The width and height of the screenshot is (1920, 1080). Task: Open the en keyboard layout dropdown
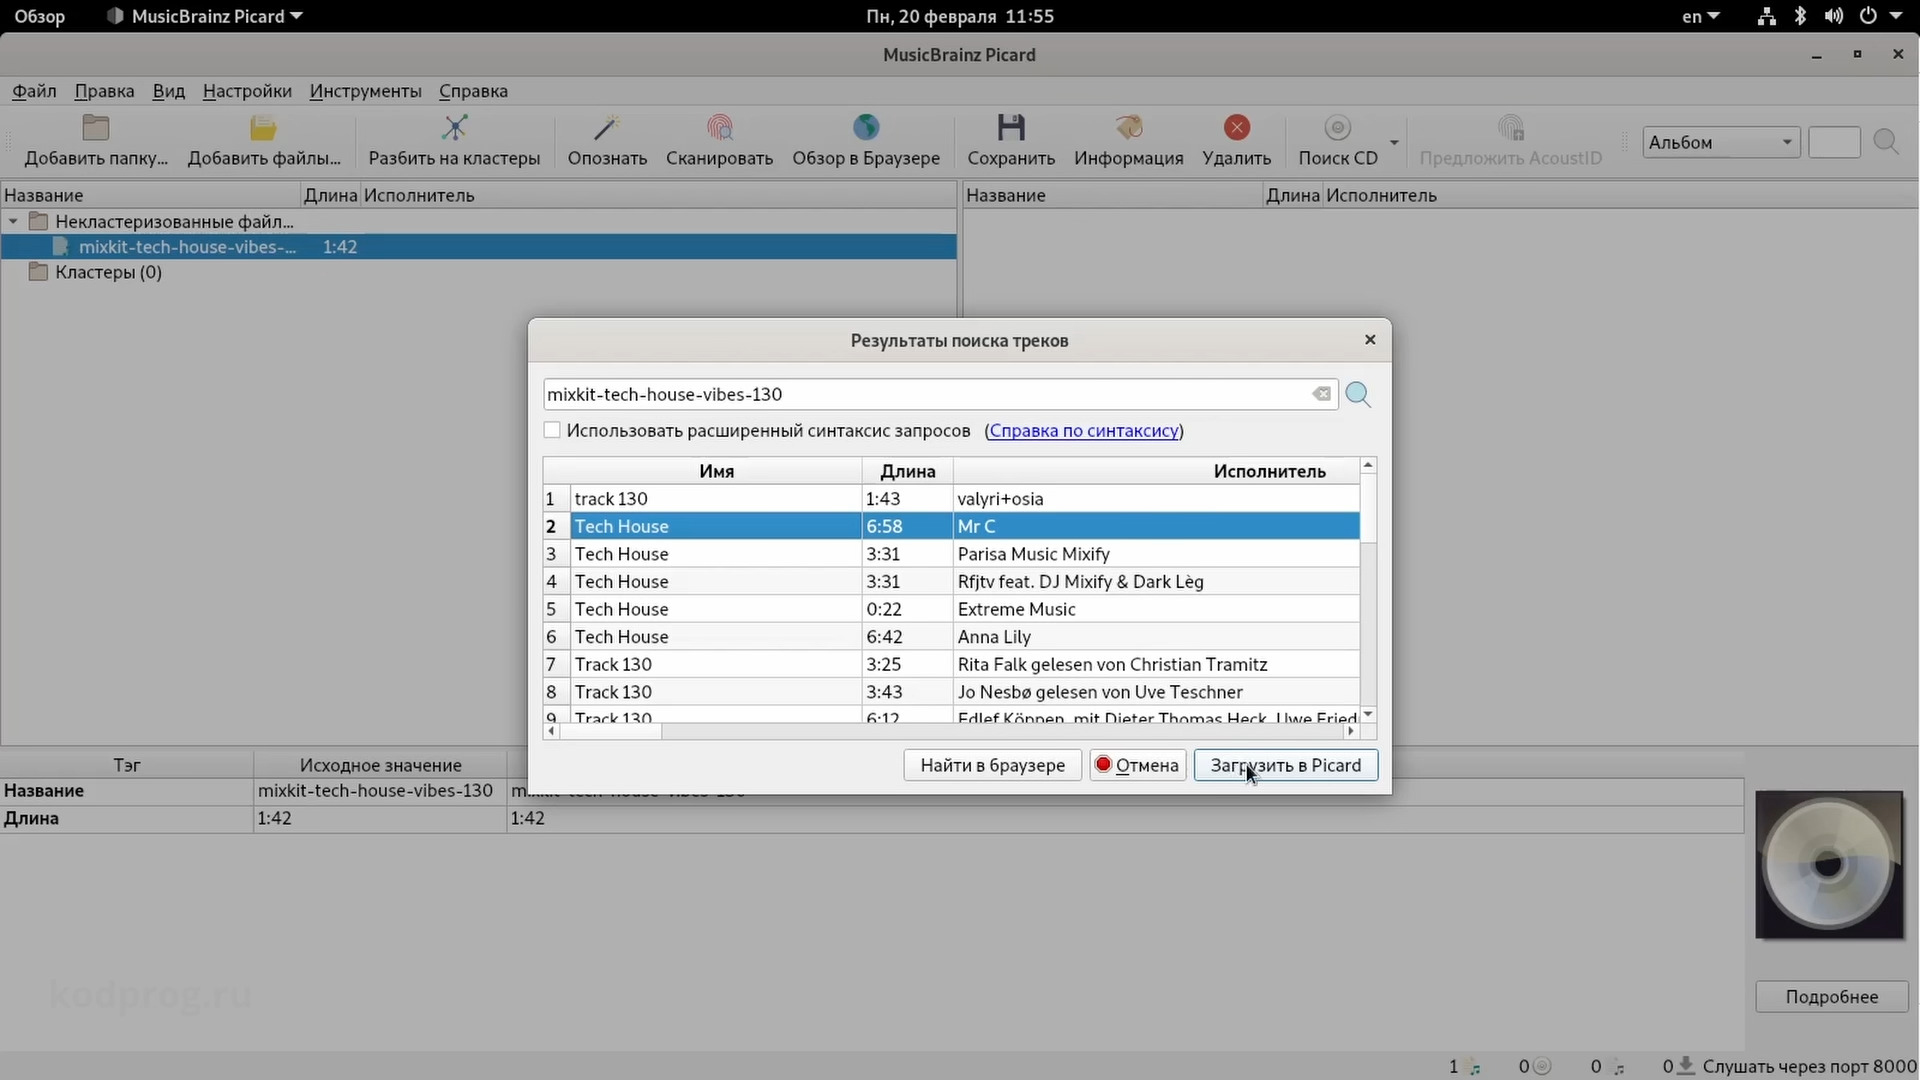pos(1700,16)
